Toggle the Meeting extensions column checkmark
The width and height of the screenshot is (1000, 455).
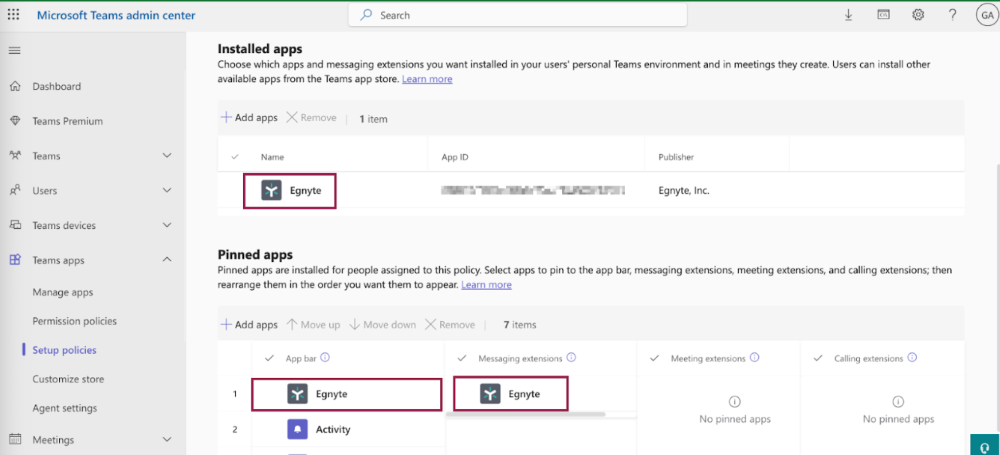(655, 358)
